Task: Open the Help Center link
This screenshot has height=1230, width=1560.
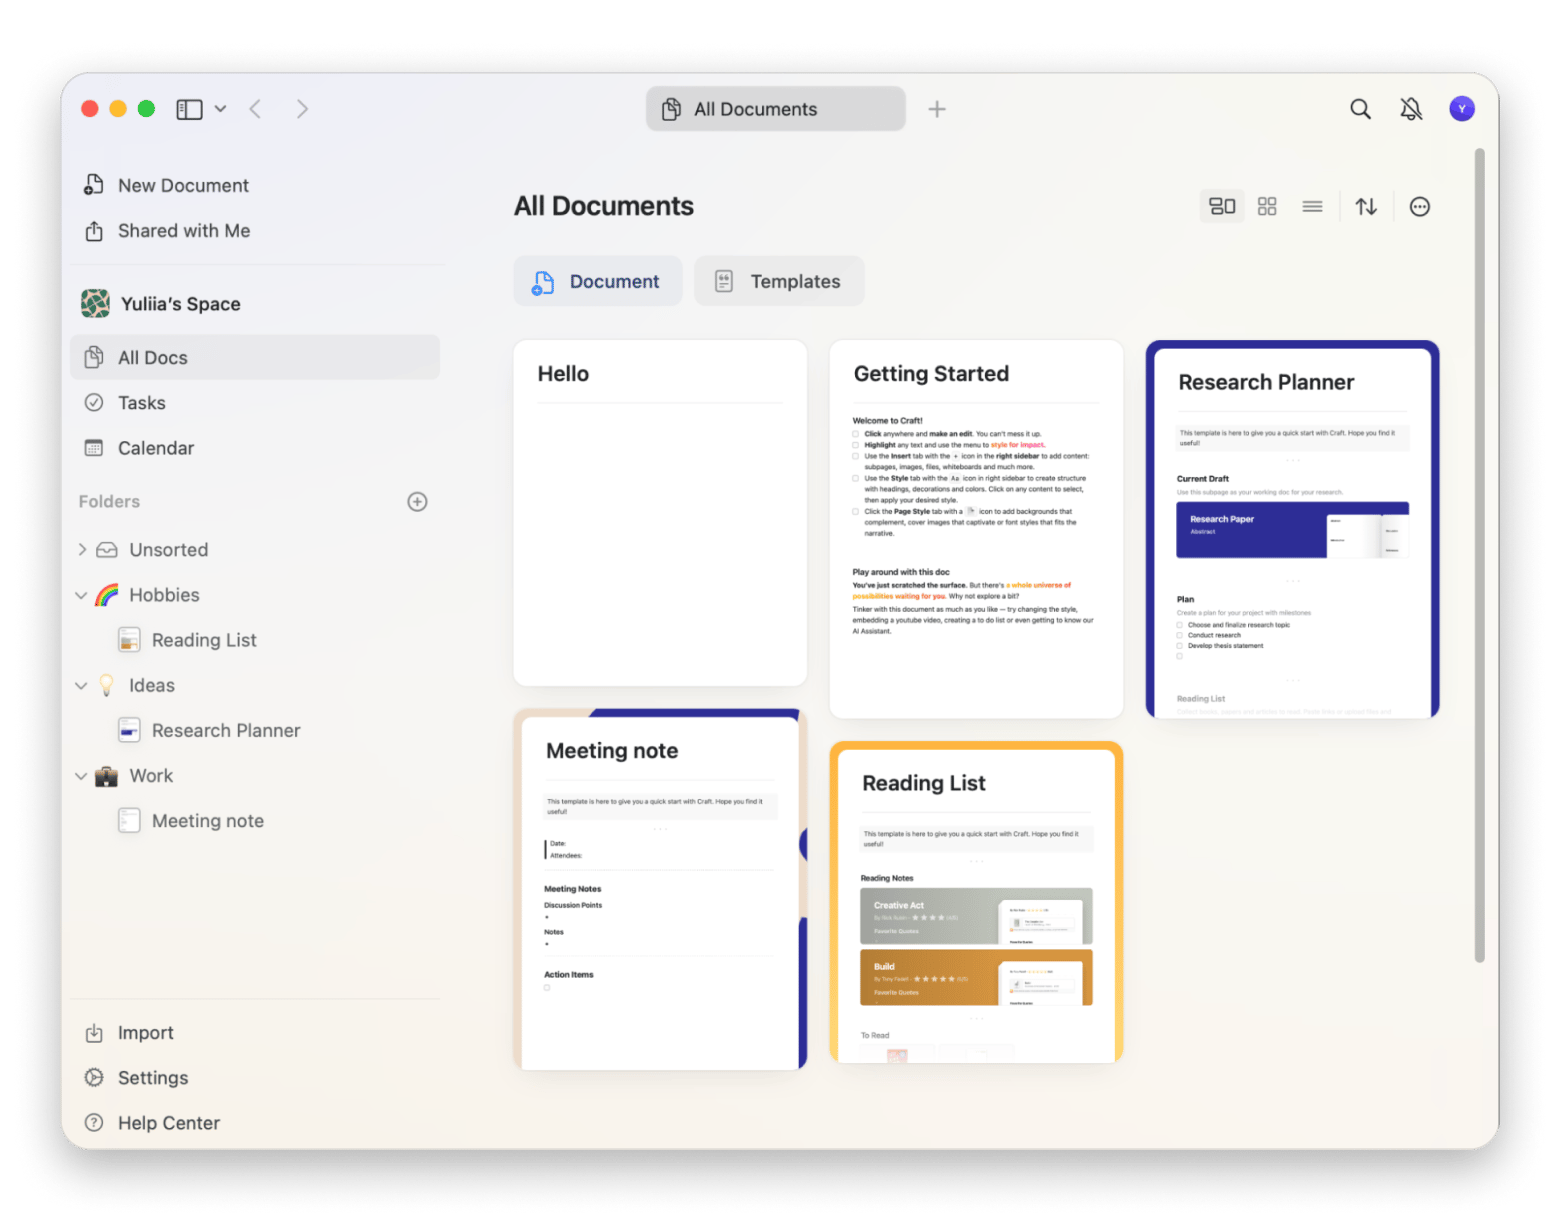Action: pyautogui.click(x=168, y=1123)
